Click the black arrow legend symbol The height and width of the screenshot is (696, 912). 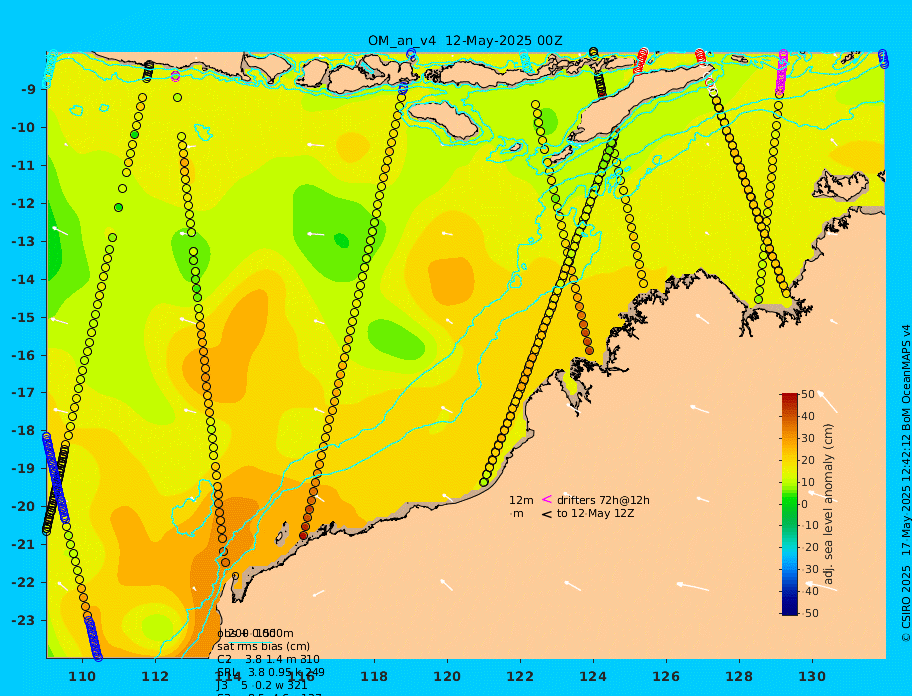[547, 514]
